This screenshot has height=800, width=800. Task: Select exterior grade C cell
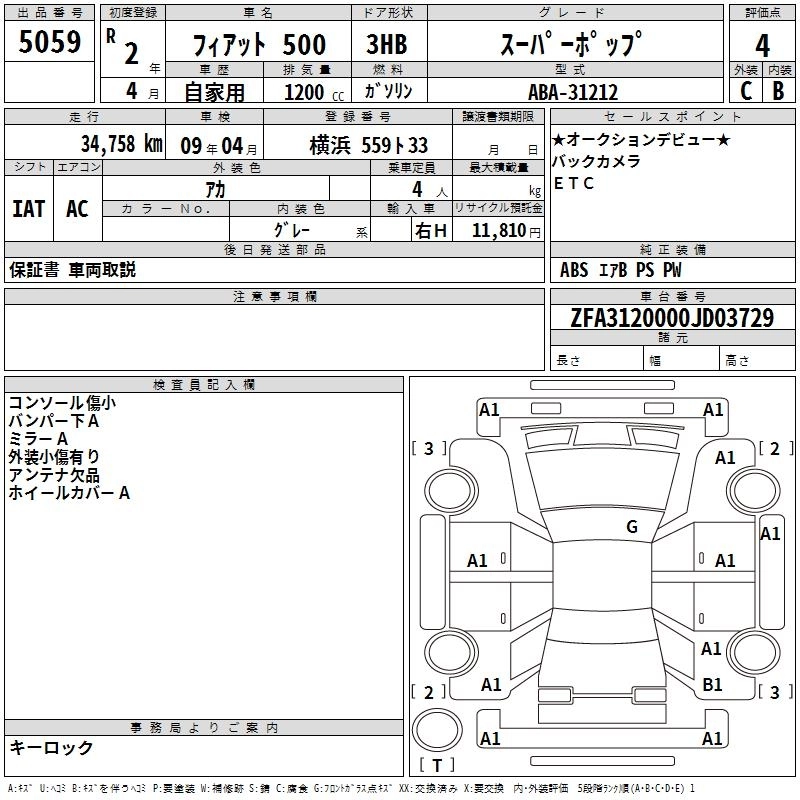(745, 91)
